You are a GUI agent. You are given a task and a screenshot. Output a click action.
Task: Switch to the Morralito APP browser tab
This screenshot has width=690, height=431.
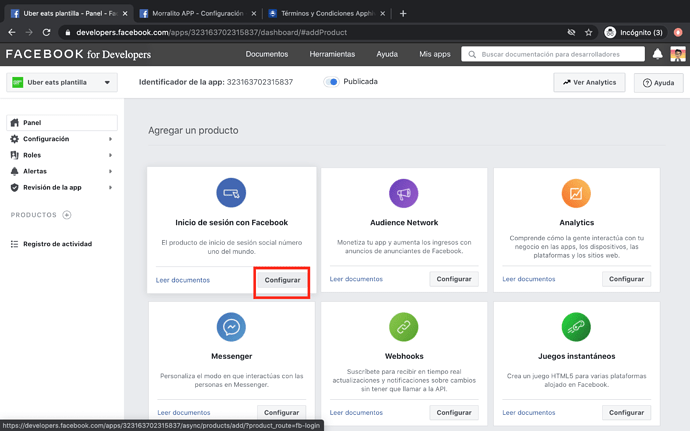[195, 13]
